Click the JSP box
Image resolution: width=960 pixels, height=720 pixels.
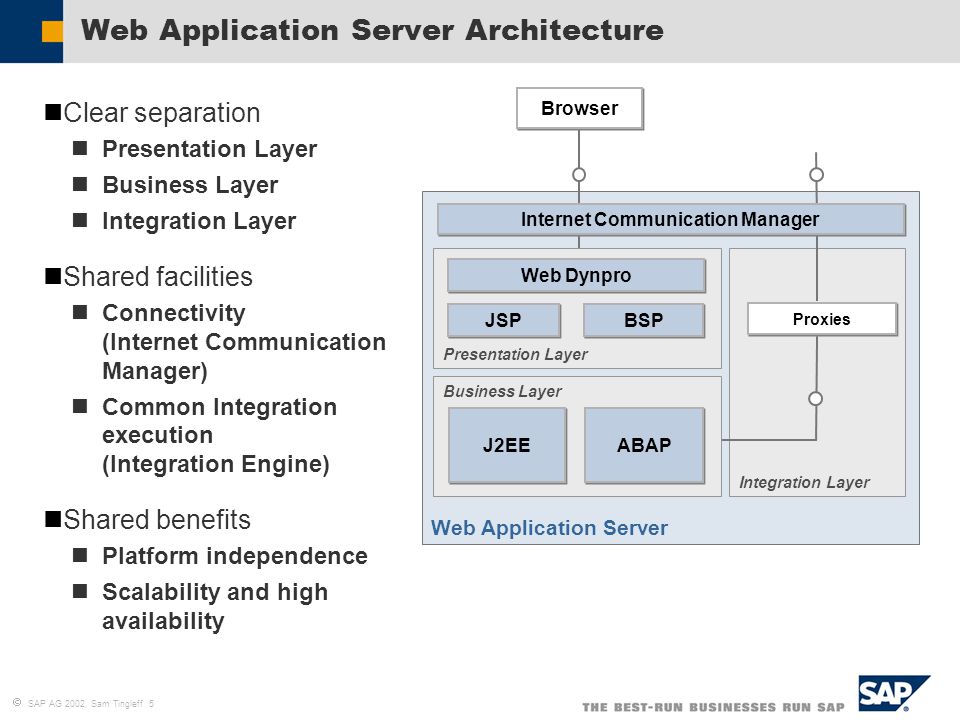[x=504, y=320]
